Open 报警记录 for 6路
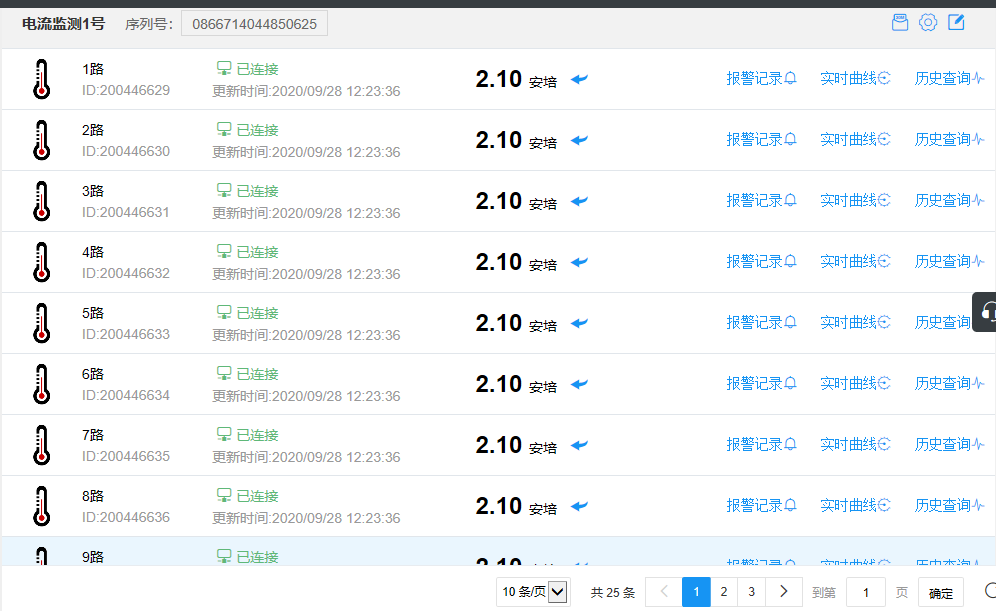The image size is (996, 611). tap(761, 383)
